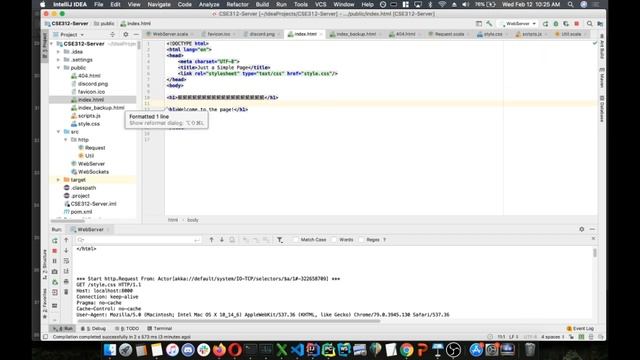Screen dimensions: 640x360
Task: Go to next search occurrence arrow
Action: (222, 240)
